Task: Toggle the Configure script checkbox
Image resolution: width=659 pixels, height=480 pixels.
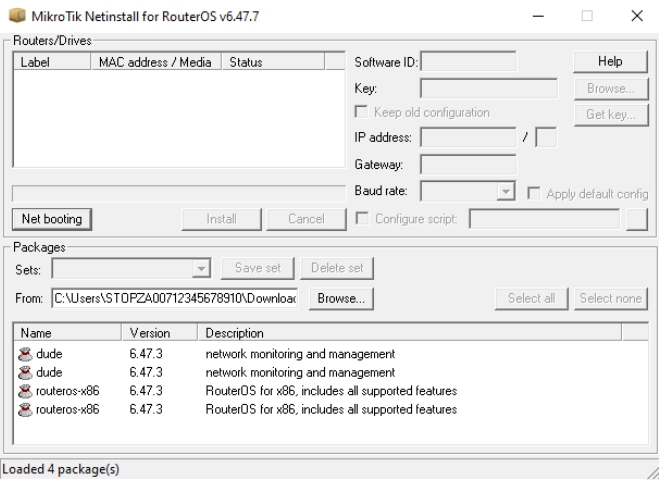Action: coord(362,219)
